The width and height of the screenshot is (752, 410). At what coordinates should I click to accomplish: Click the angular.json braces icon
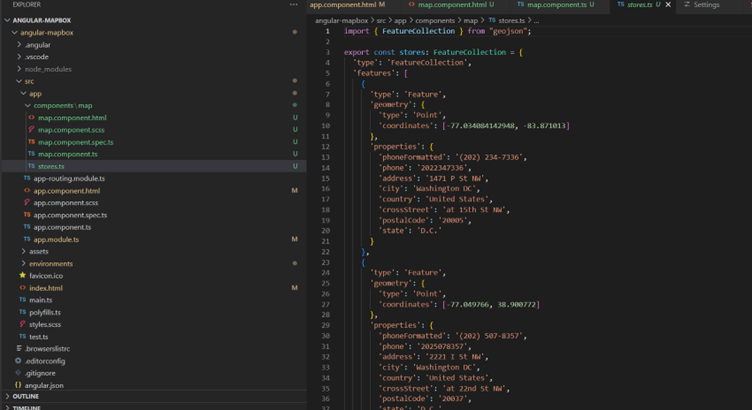click(18, 385)
